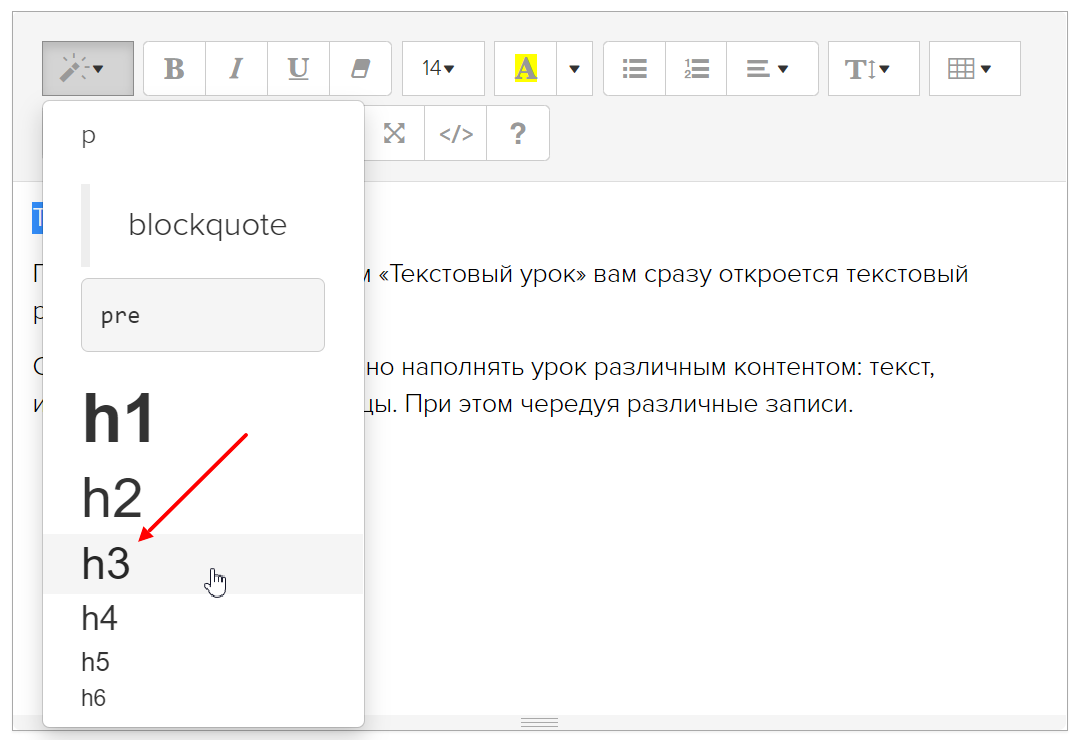Click the eraser clear formatting icon
This screenshot has height=740, width=1080.
(360, 69)
